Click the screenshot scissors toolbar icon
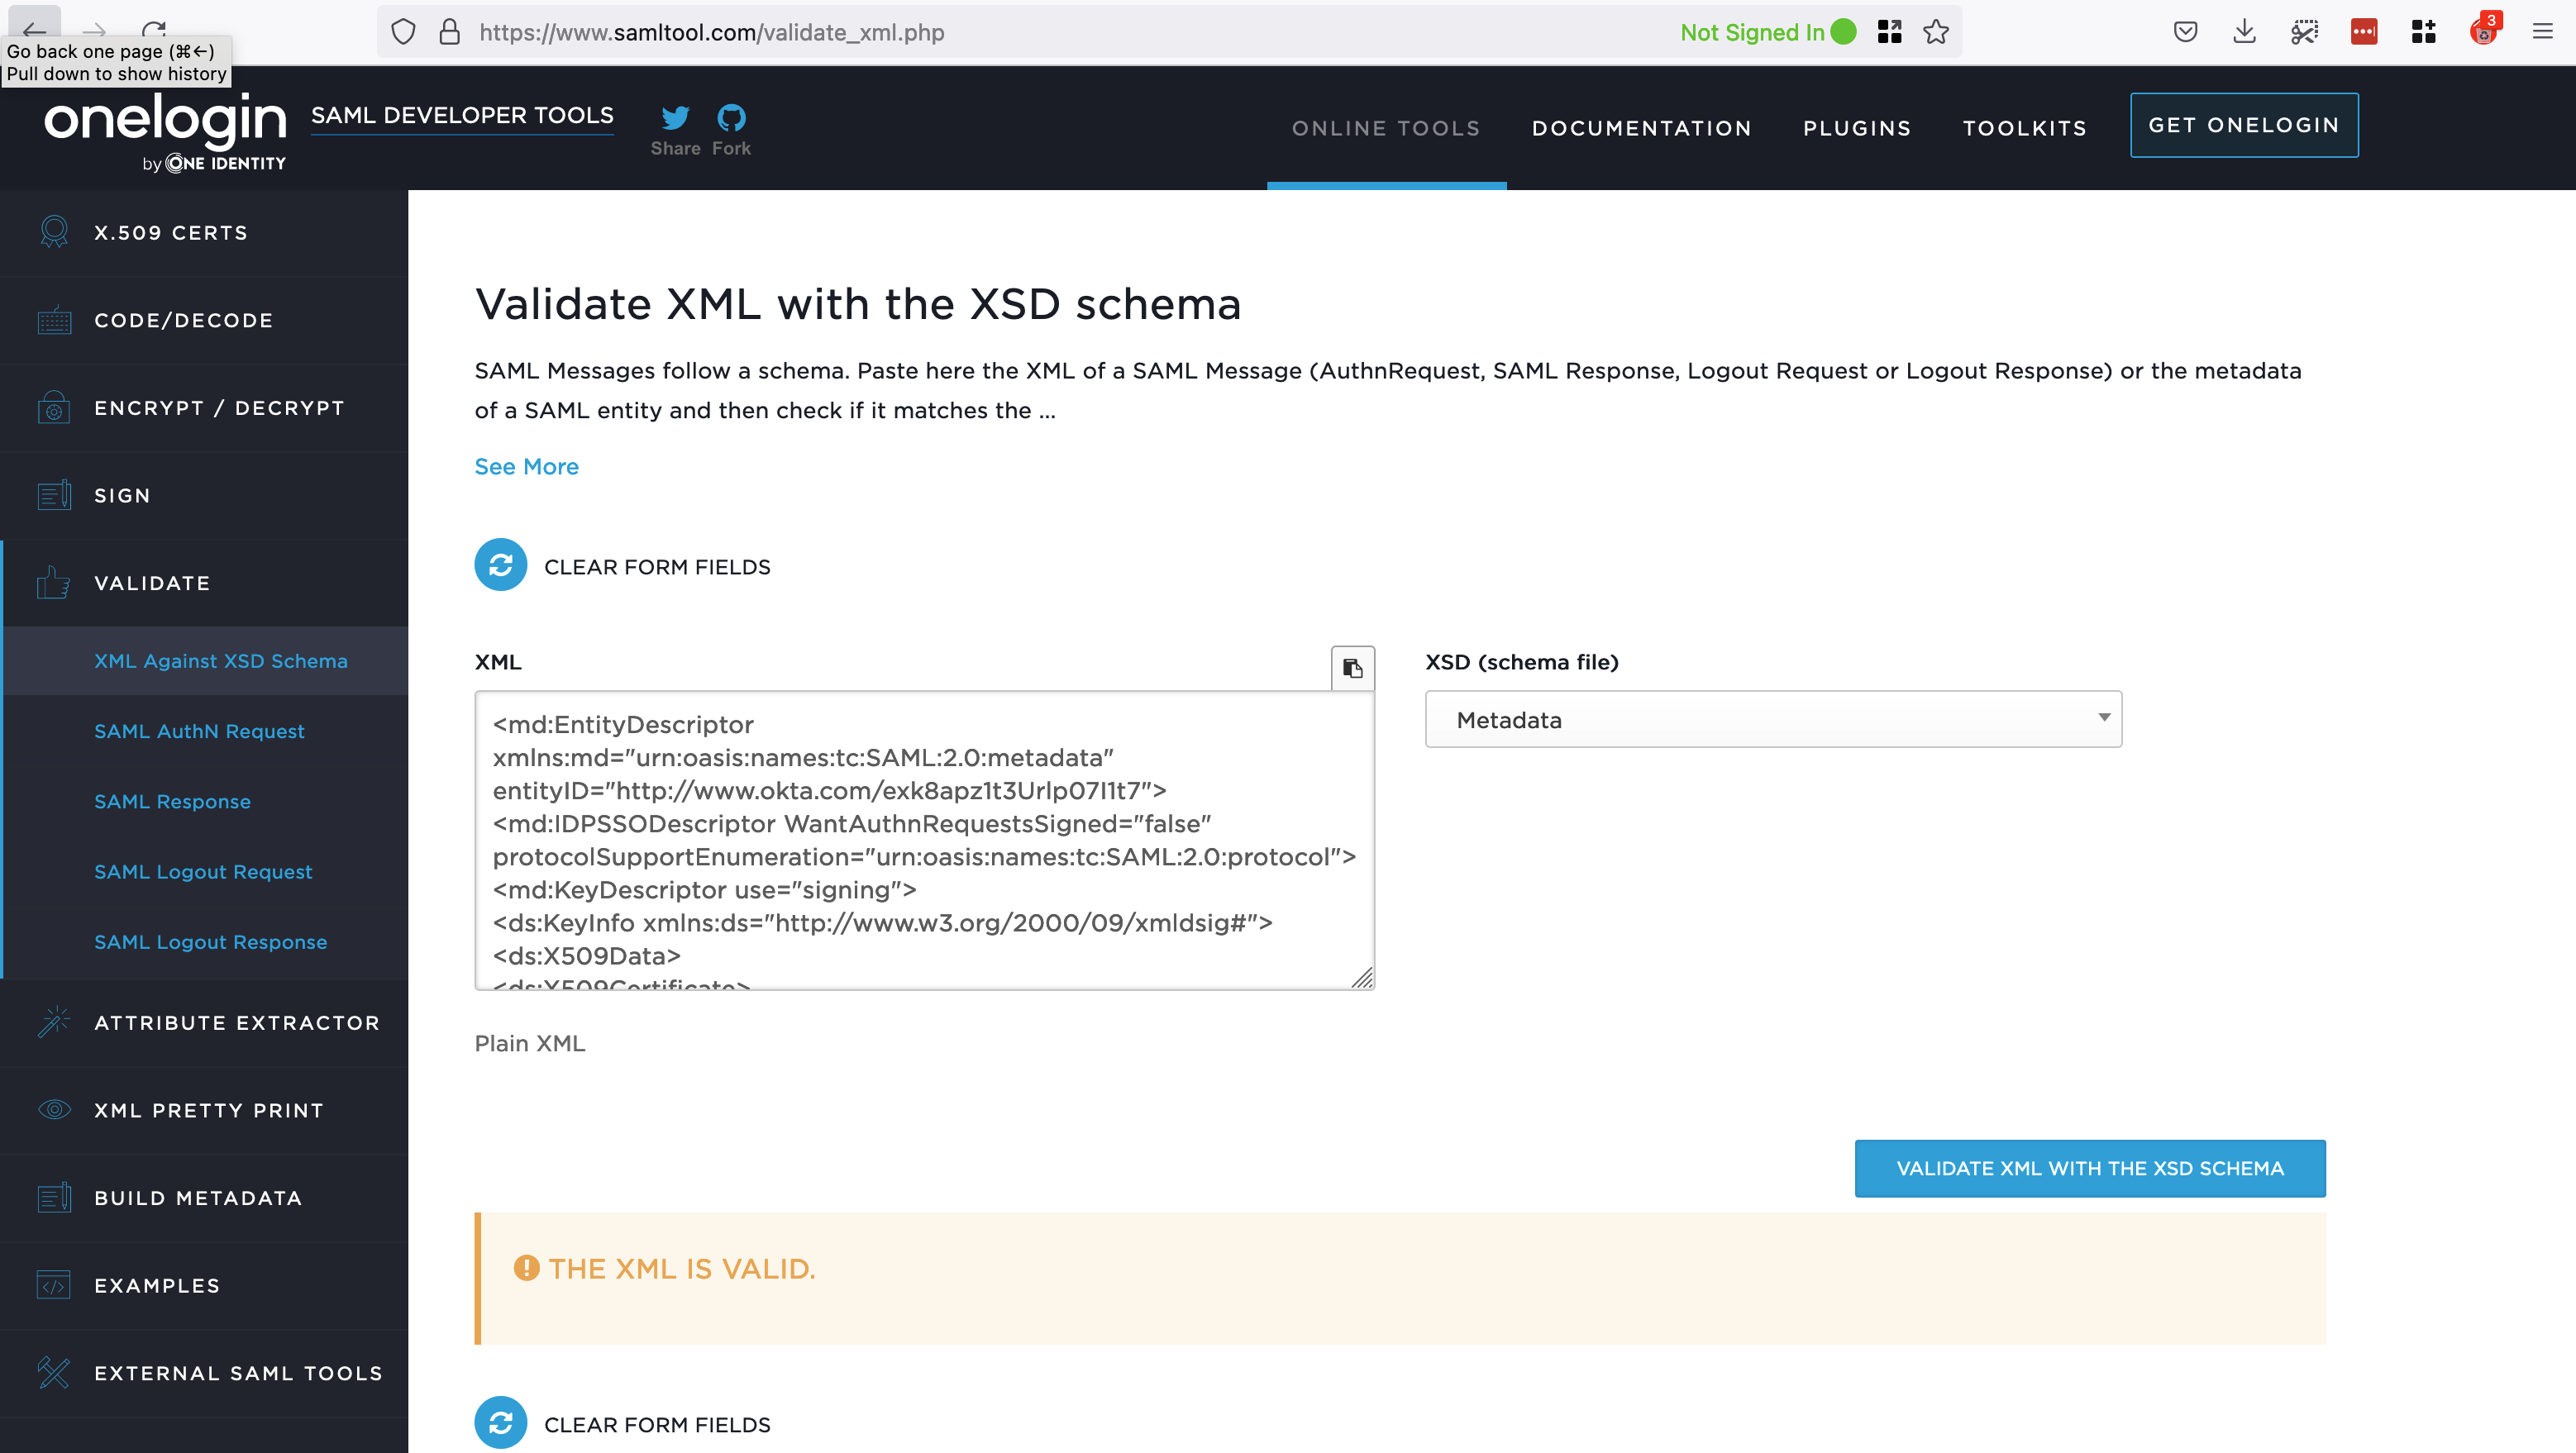This screenshot has height=1453, width=2576. (x=2304, y=32)
